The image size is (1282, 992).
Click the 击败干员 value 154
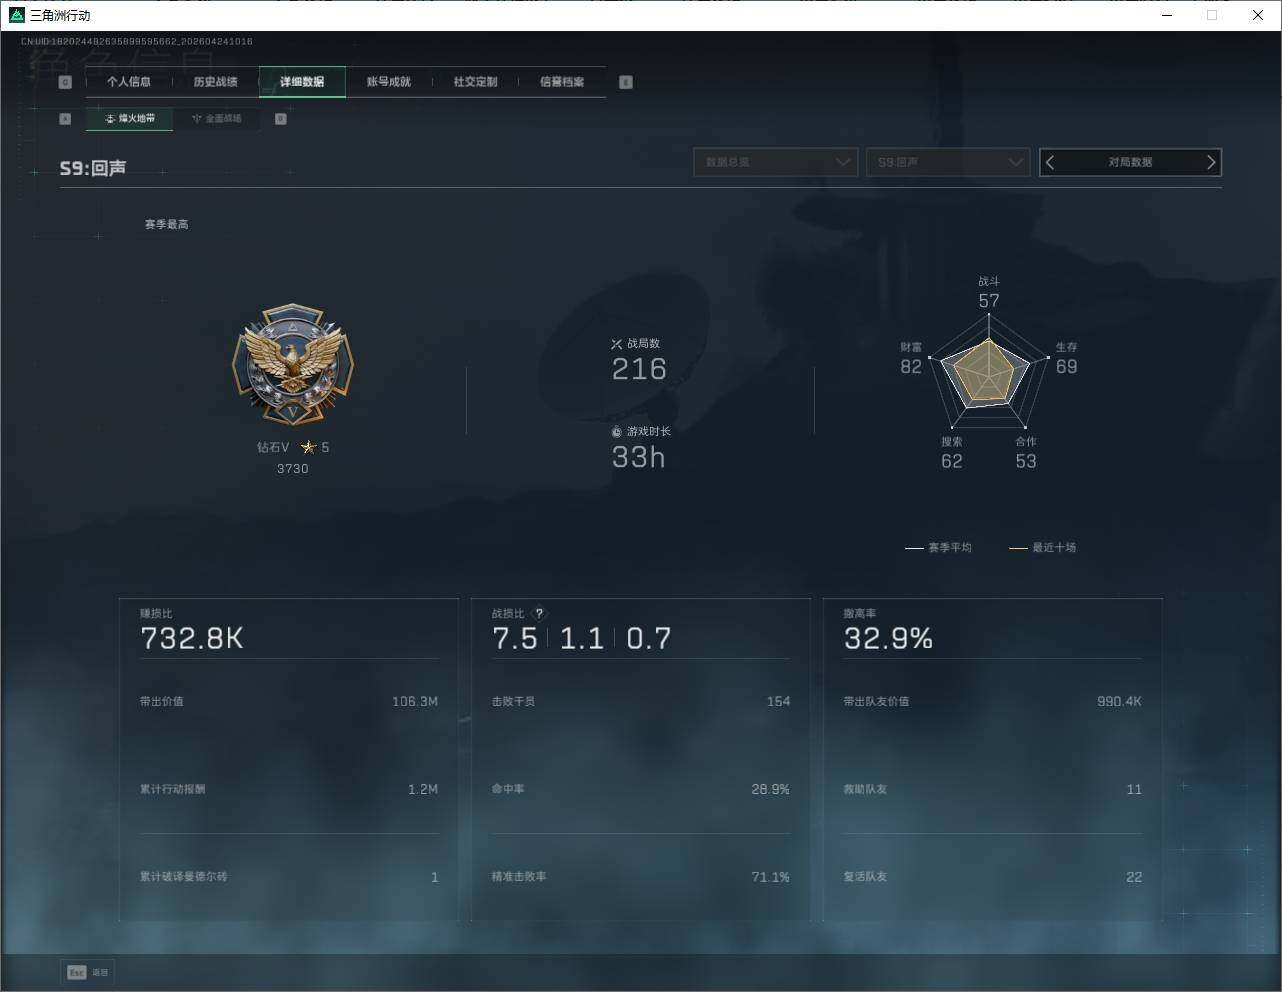[x=778, y=702]
